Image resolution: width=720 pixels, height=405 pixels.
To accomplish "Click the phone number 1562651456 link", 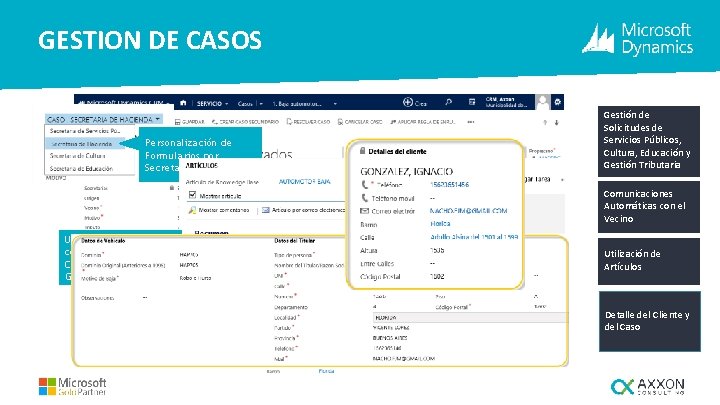I will pyautogui.click(x=449, y=185).
